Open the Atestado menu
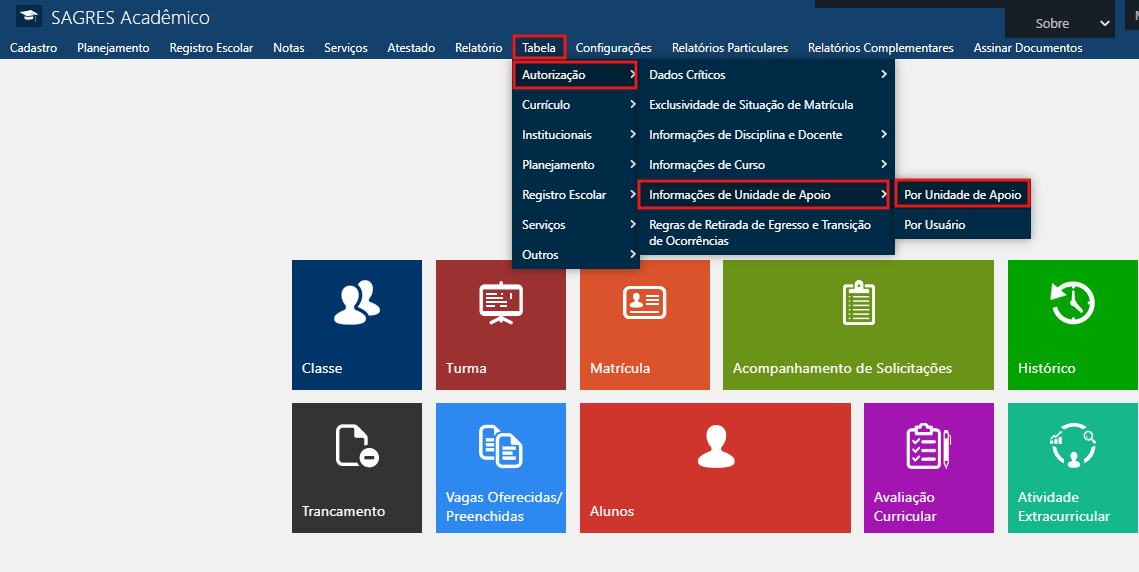Viewport: 1139px width, 572px height. tap(411, 48)
